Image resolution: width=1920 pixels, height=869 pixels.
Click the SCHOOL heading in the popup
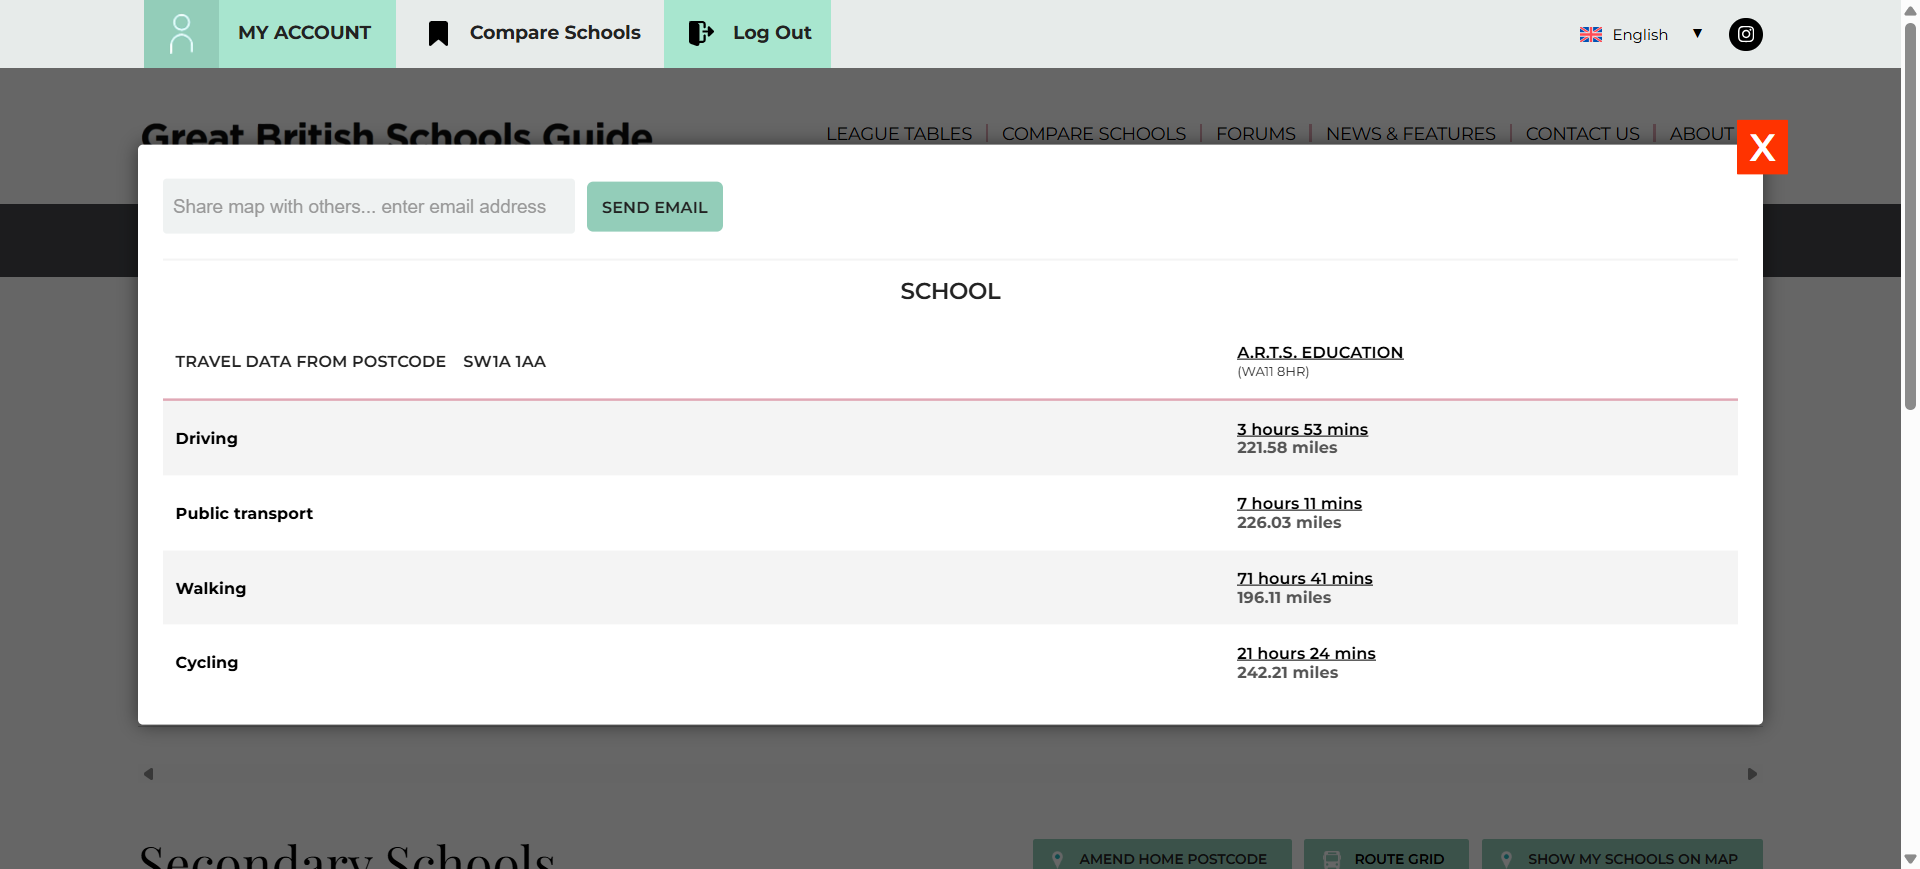click(950, 291)
